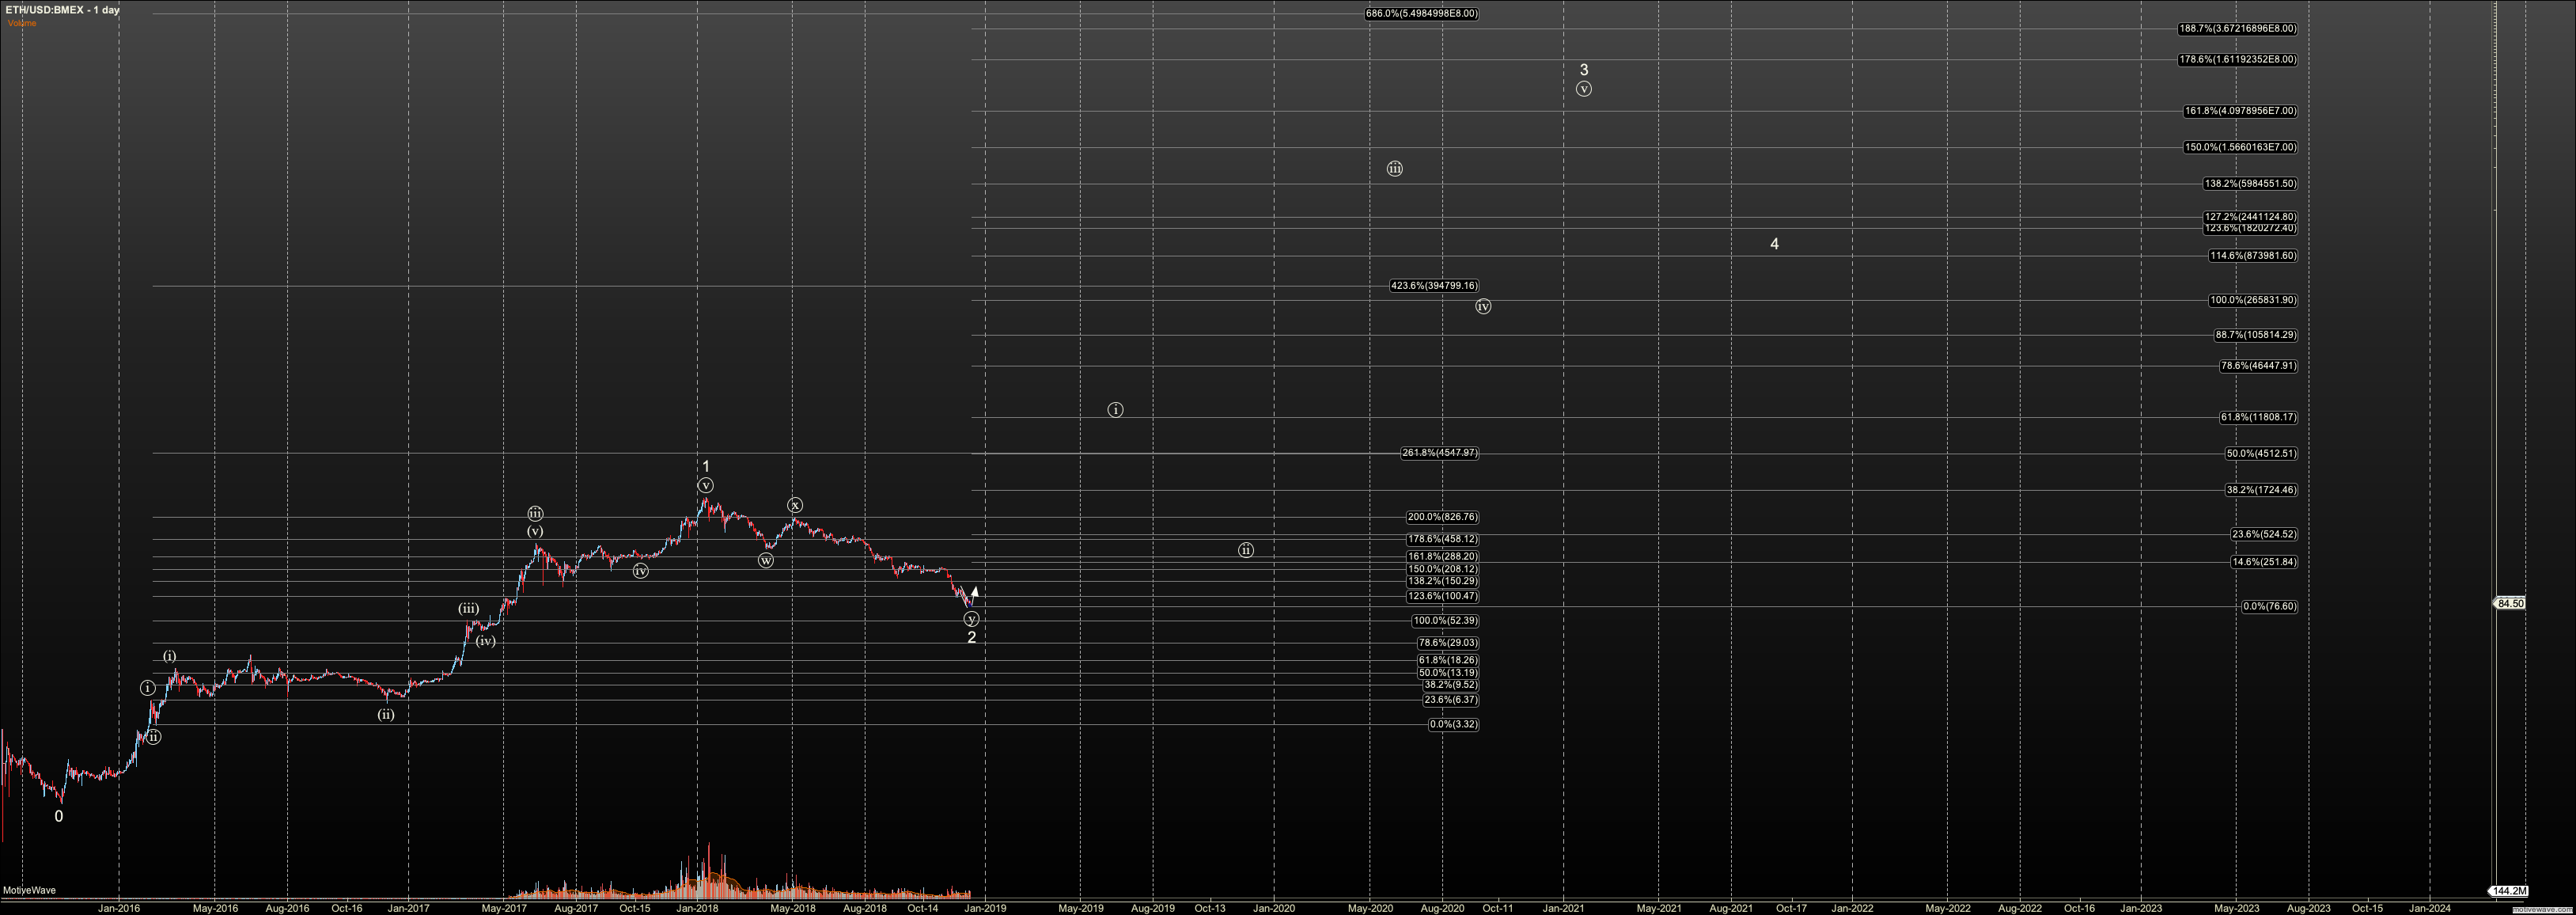Select the 138.2%(150.29) extension label
The height and width of the screenshot is (915, 2576).
[x=1442, y=581]
